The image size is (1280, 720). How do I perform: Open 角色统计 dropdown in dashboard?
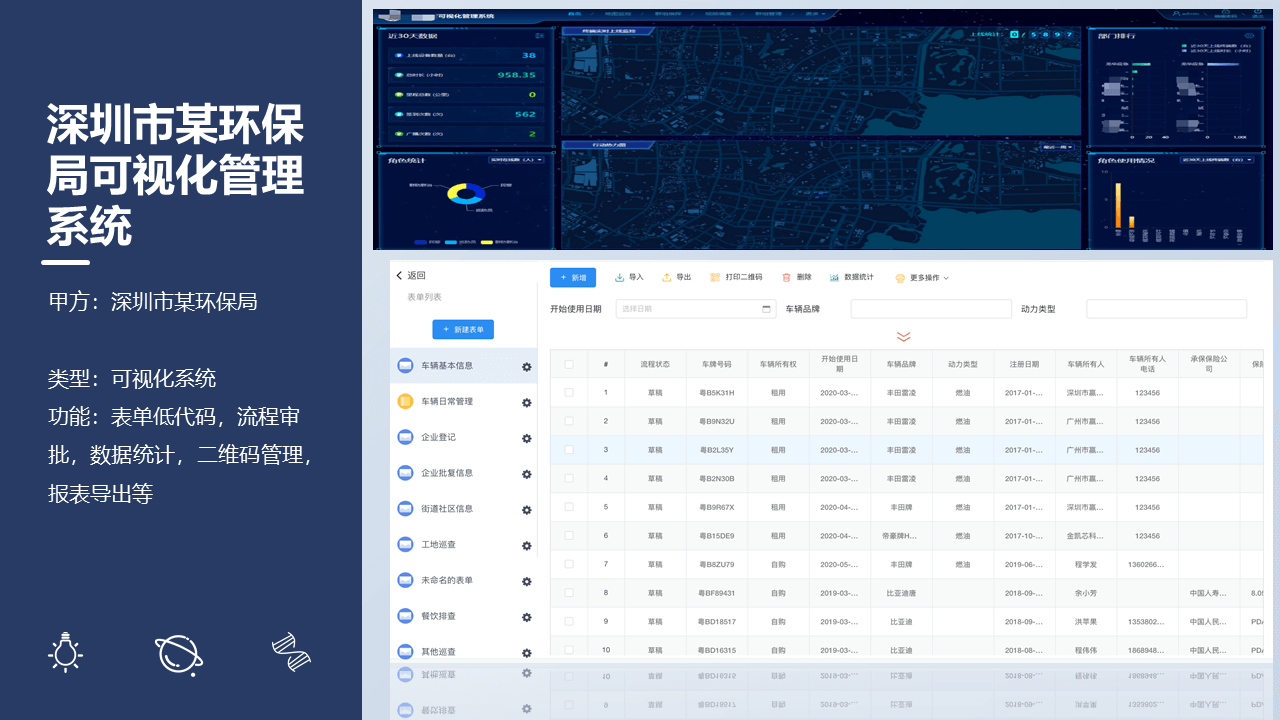coord(517,159)
